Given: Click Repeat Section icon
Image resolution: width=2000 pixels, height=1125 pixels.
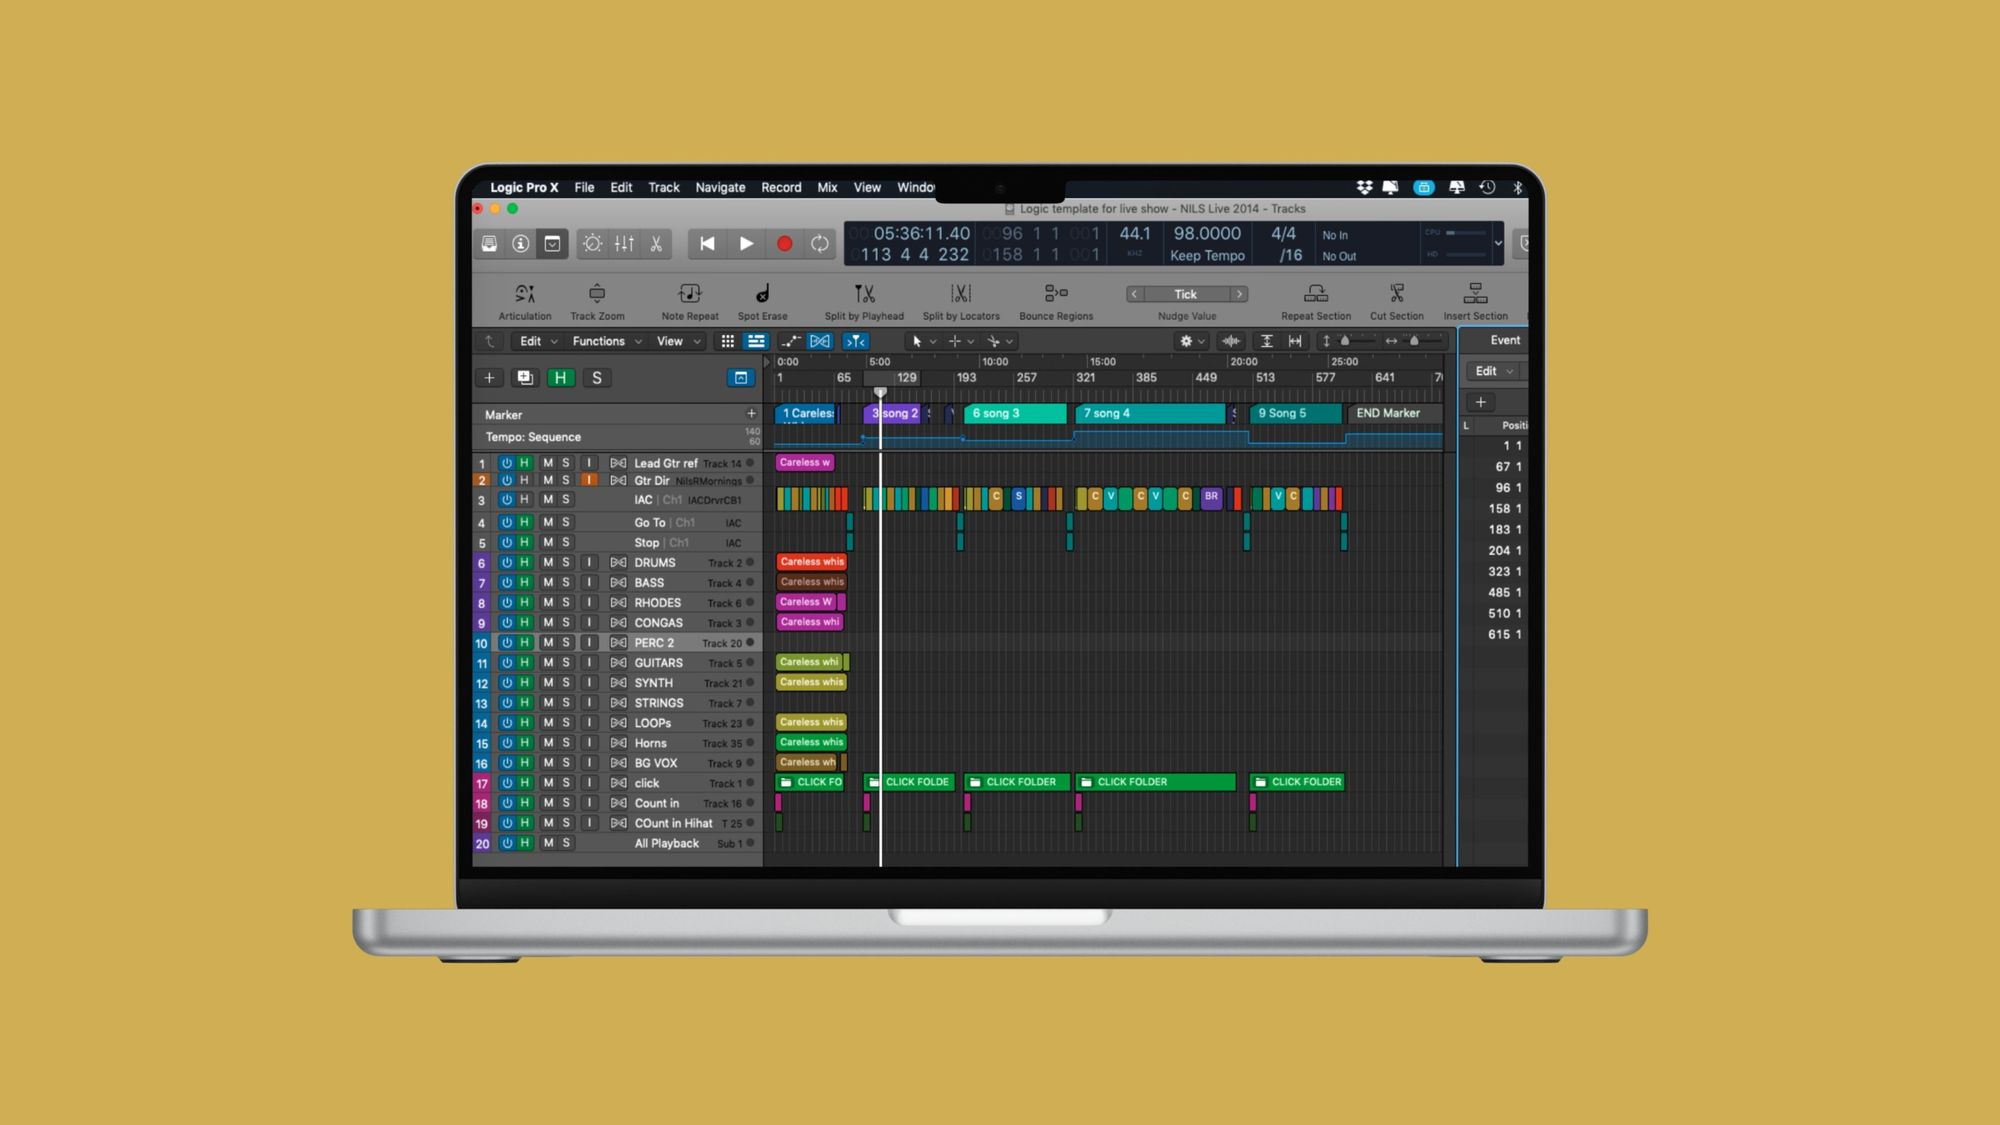Looking at the screenshot, I should coord(1316,294).
